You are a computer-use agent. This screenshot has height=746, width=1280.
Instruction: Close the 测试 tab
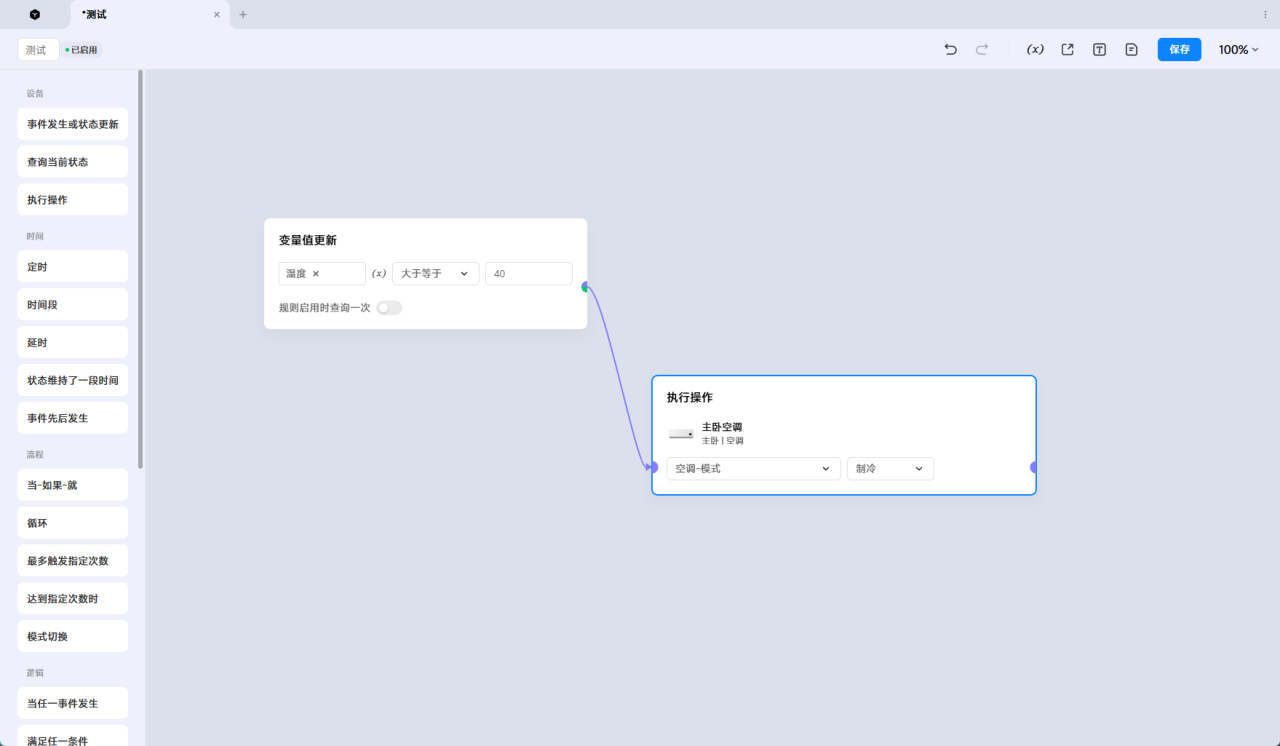[217, 15]
